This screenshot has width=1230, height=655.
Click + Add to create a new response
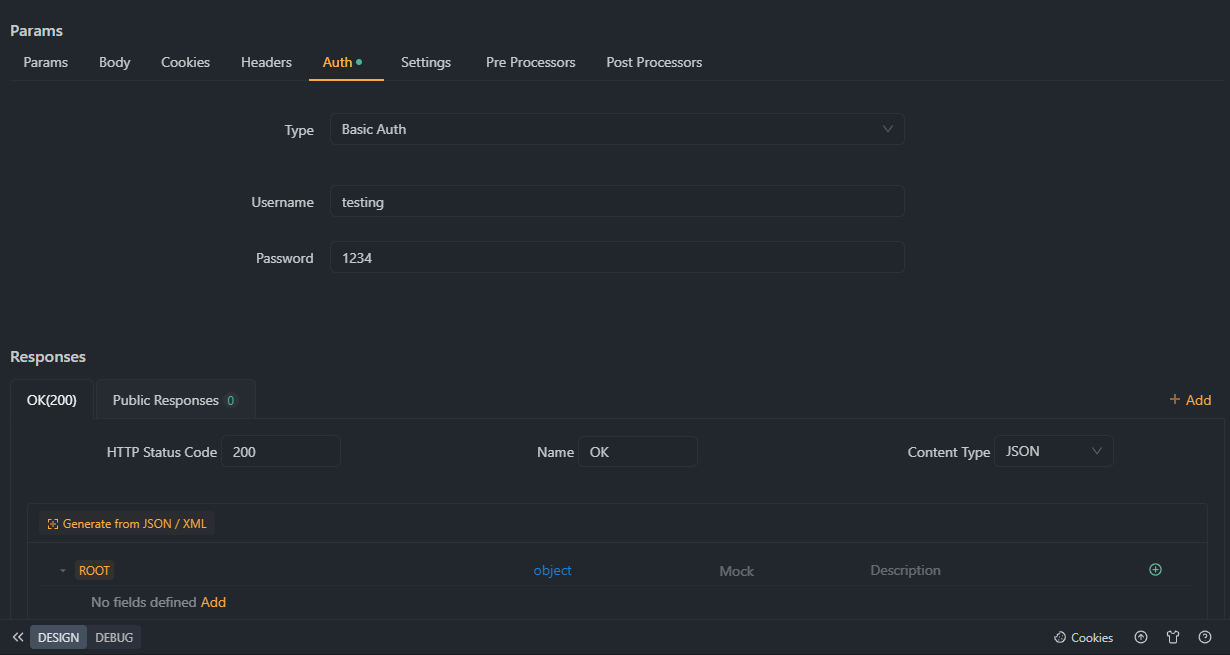[1190, 399]
